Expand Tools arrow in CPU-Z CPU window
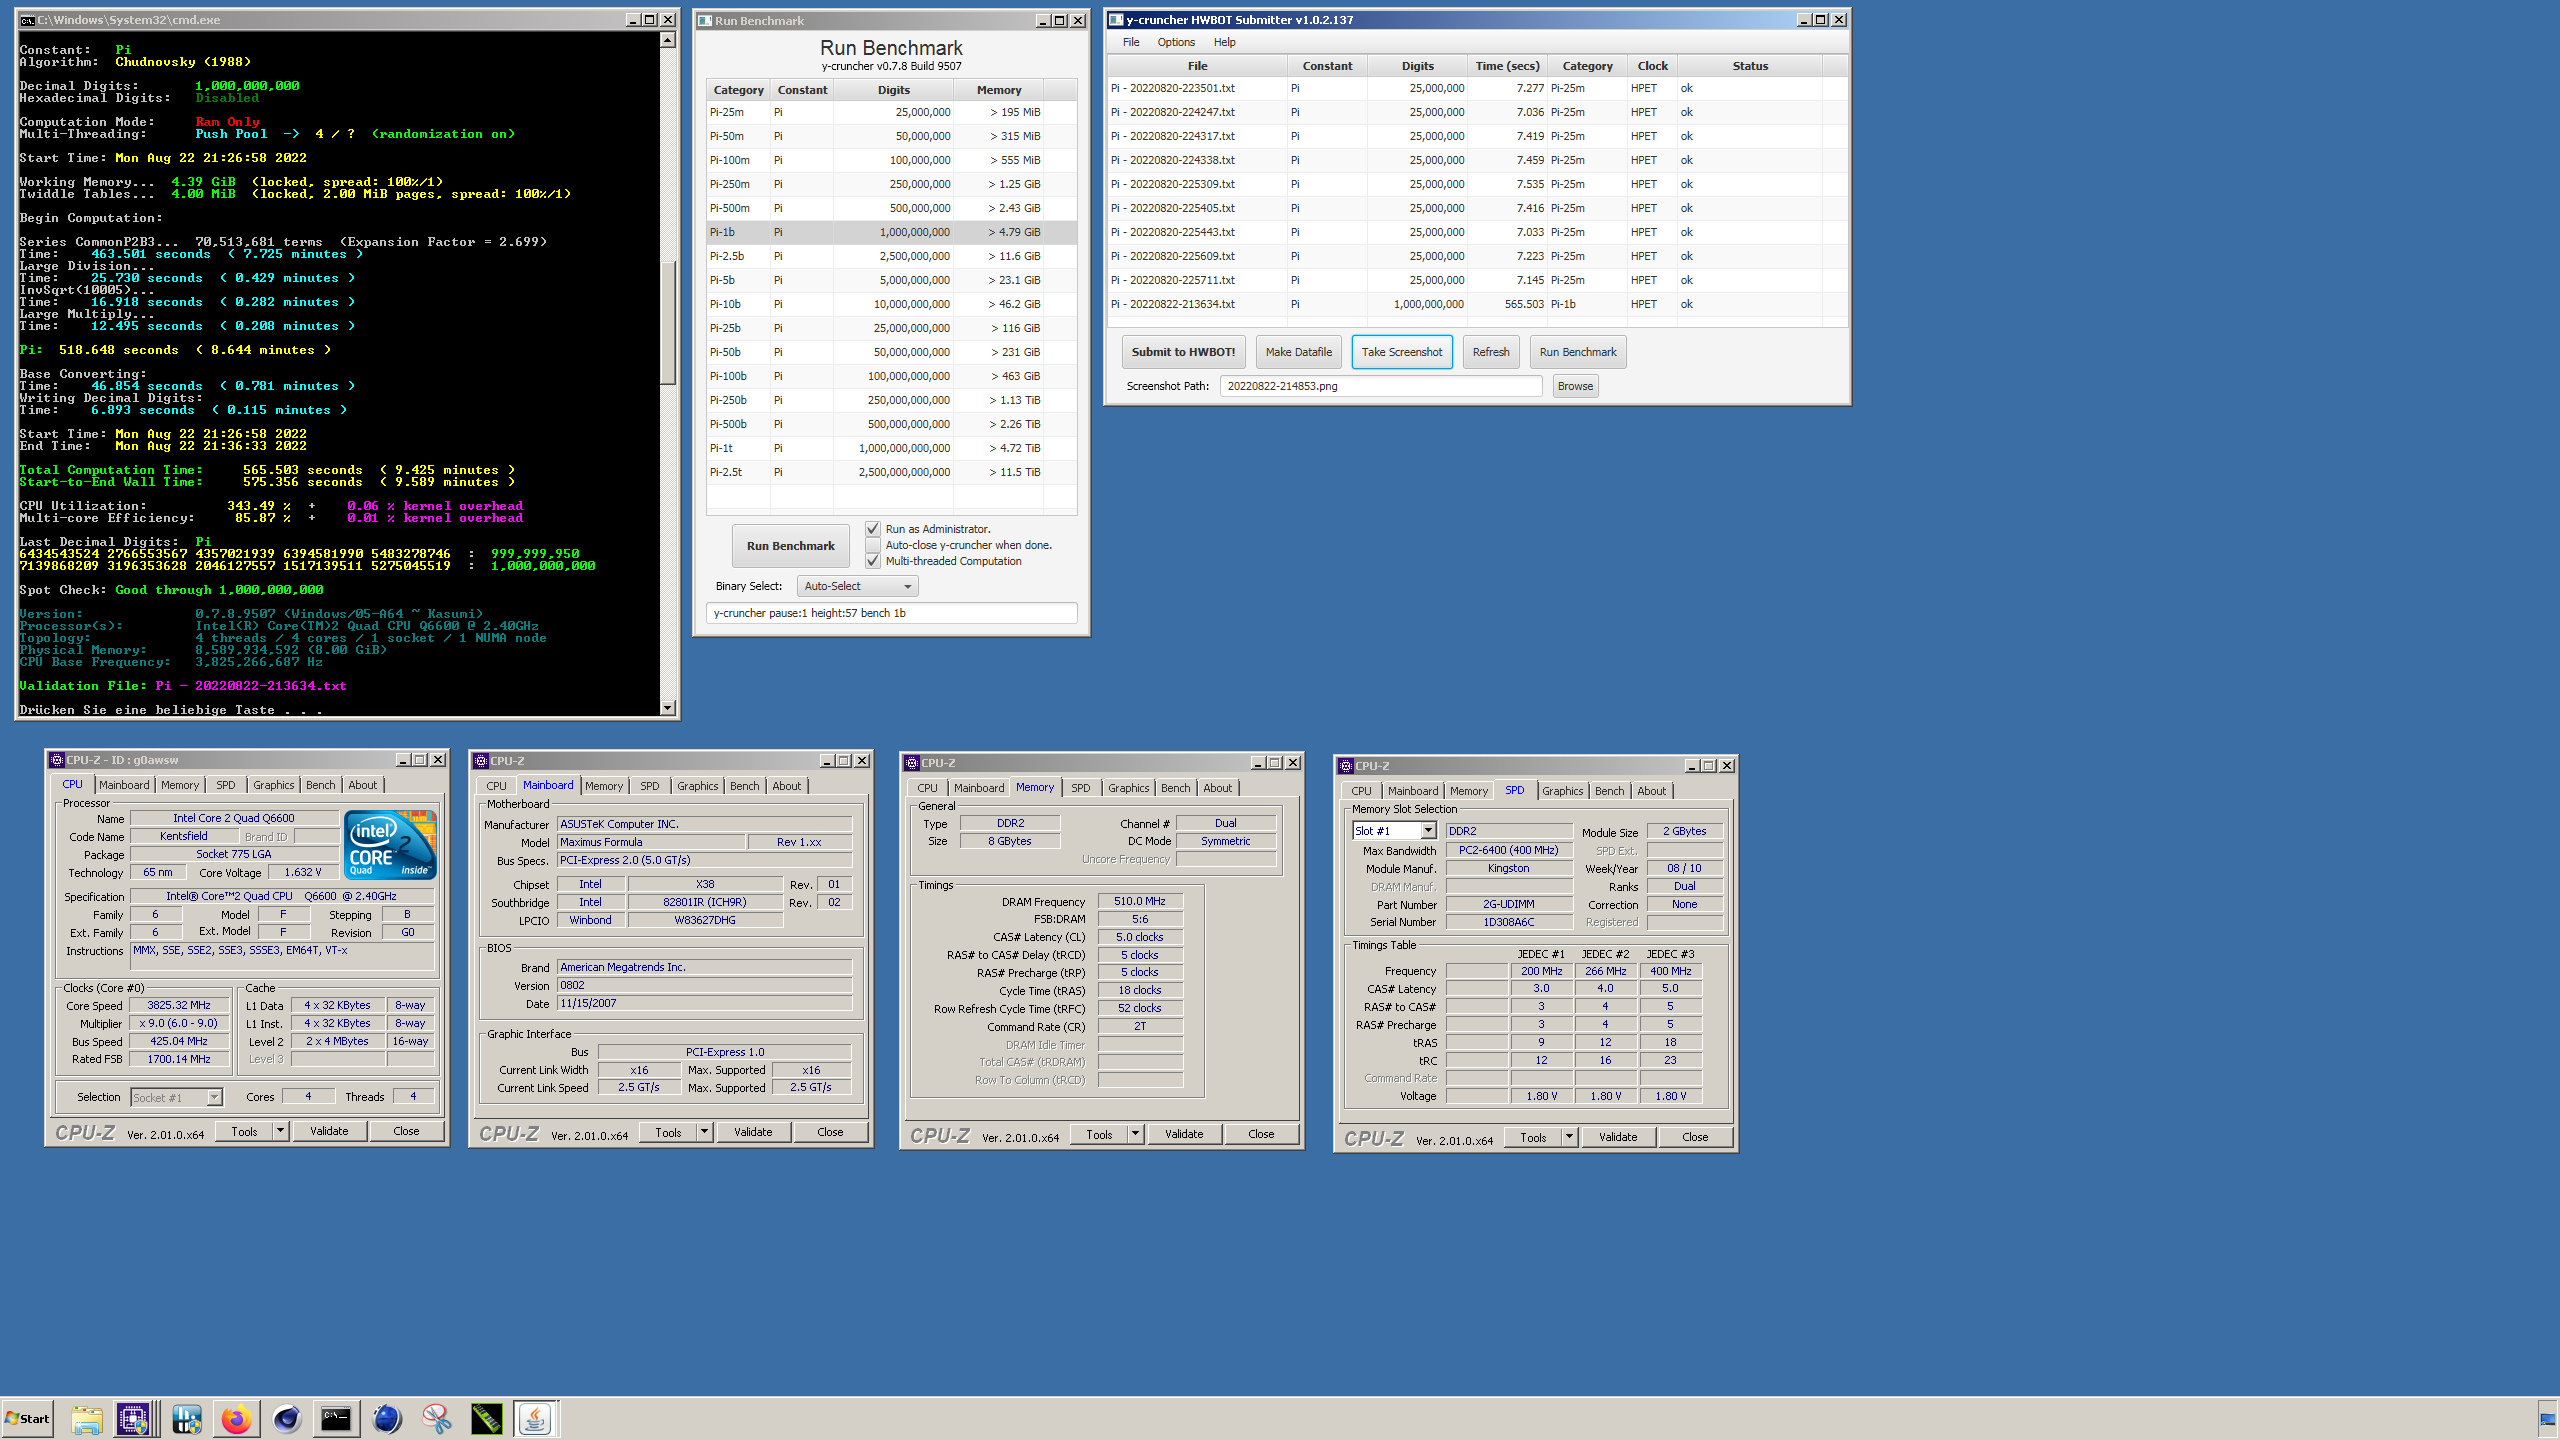Image resolution: width=2560 pixels, height=1440 pixels. pos(280,1131)
